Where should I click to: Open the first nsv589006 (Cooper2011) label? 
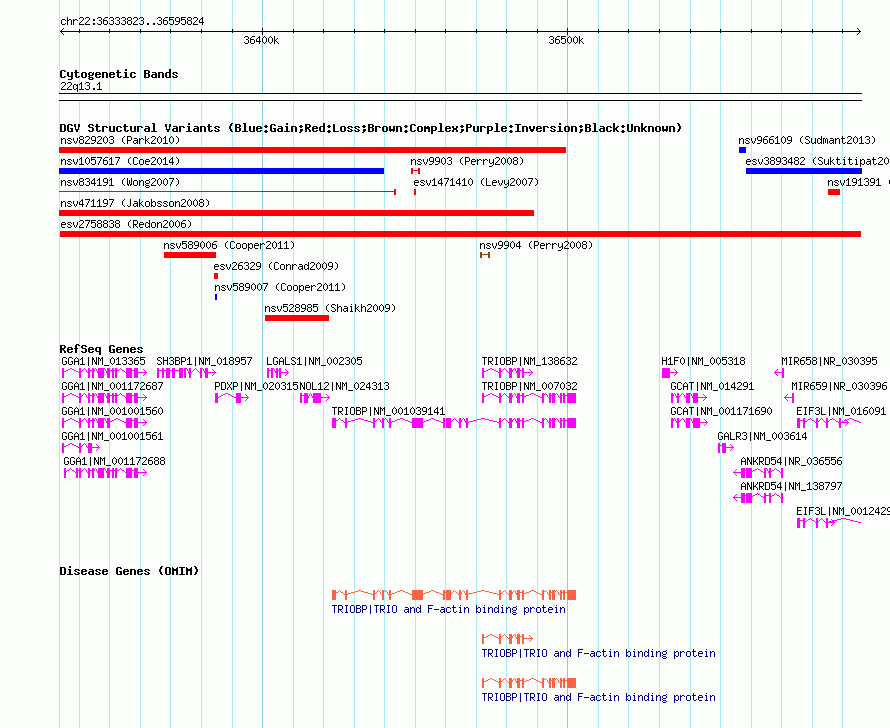[229, 245]
